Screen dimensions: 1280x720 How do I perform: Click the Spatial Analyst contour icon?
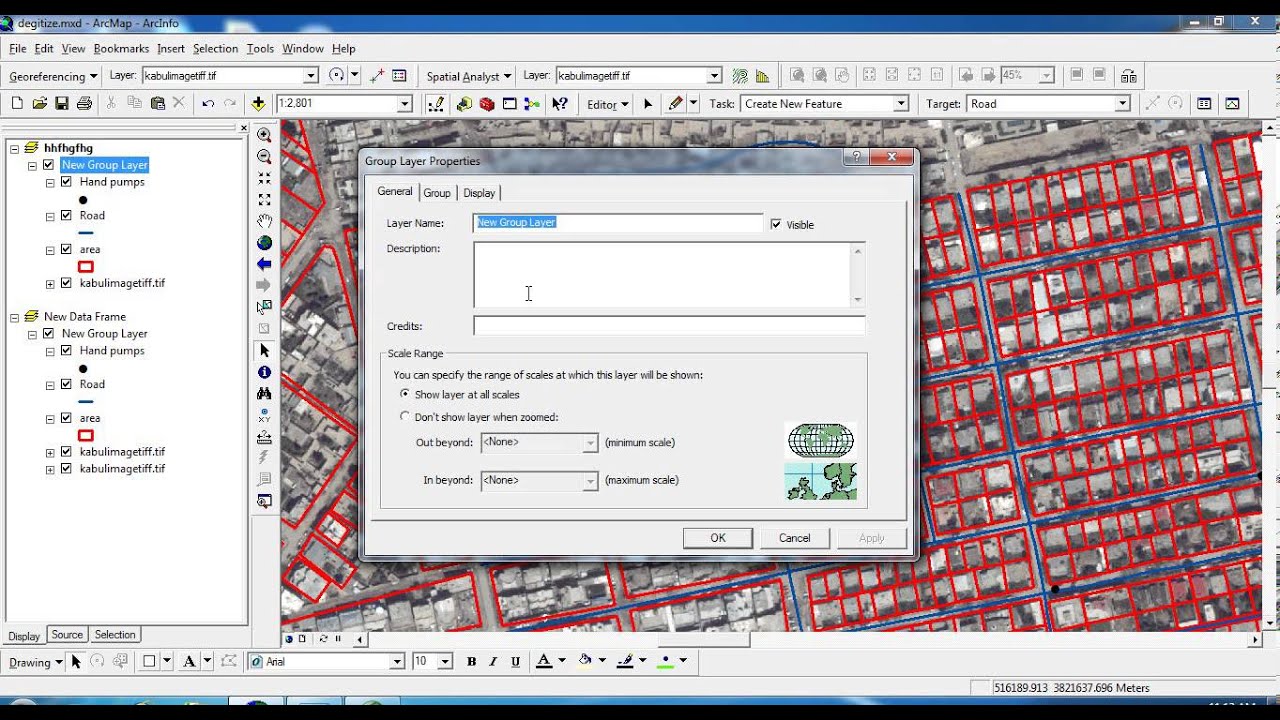point(740,75)
